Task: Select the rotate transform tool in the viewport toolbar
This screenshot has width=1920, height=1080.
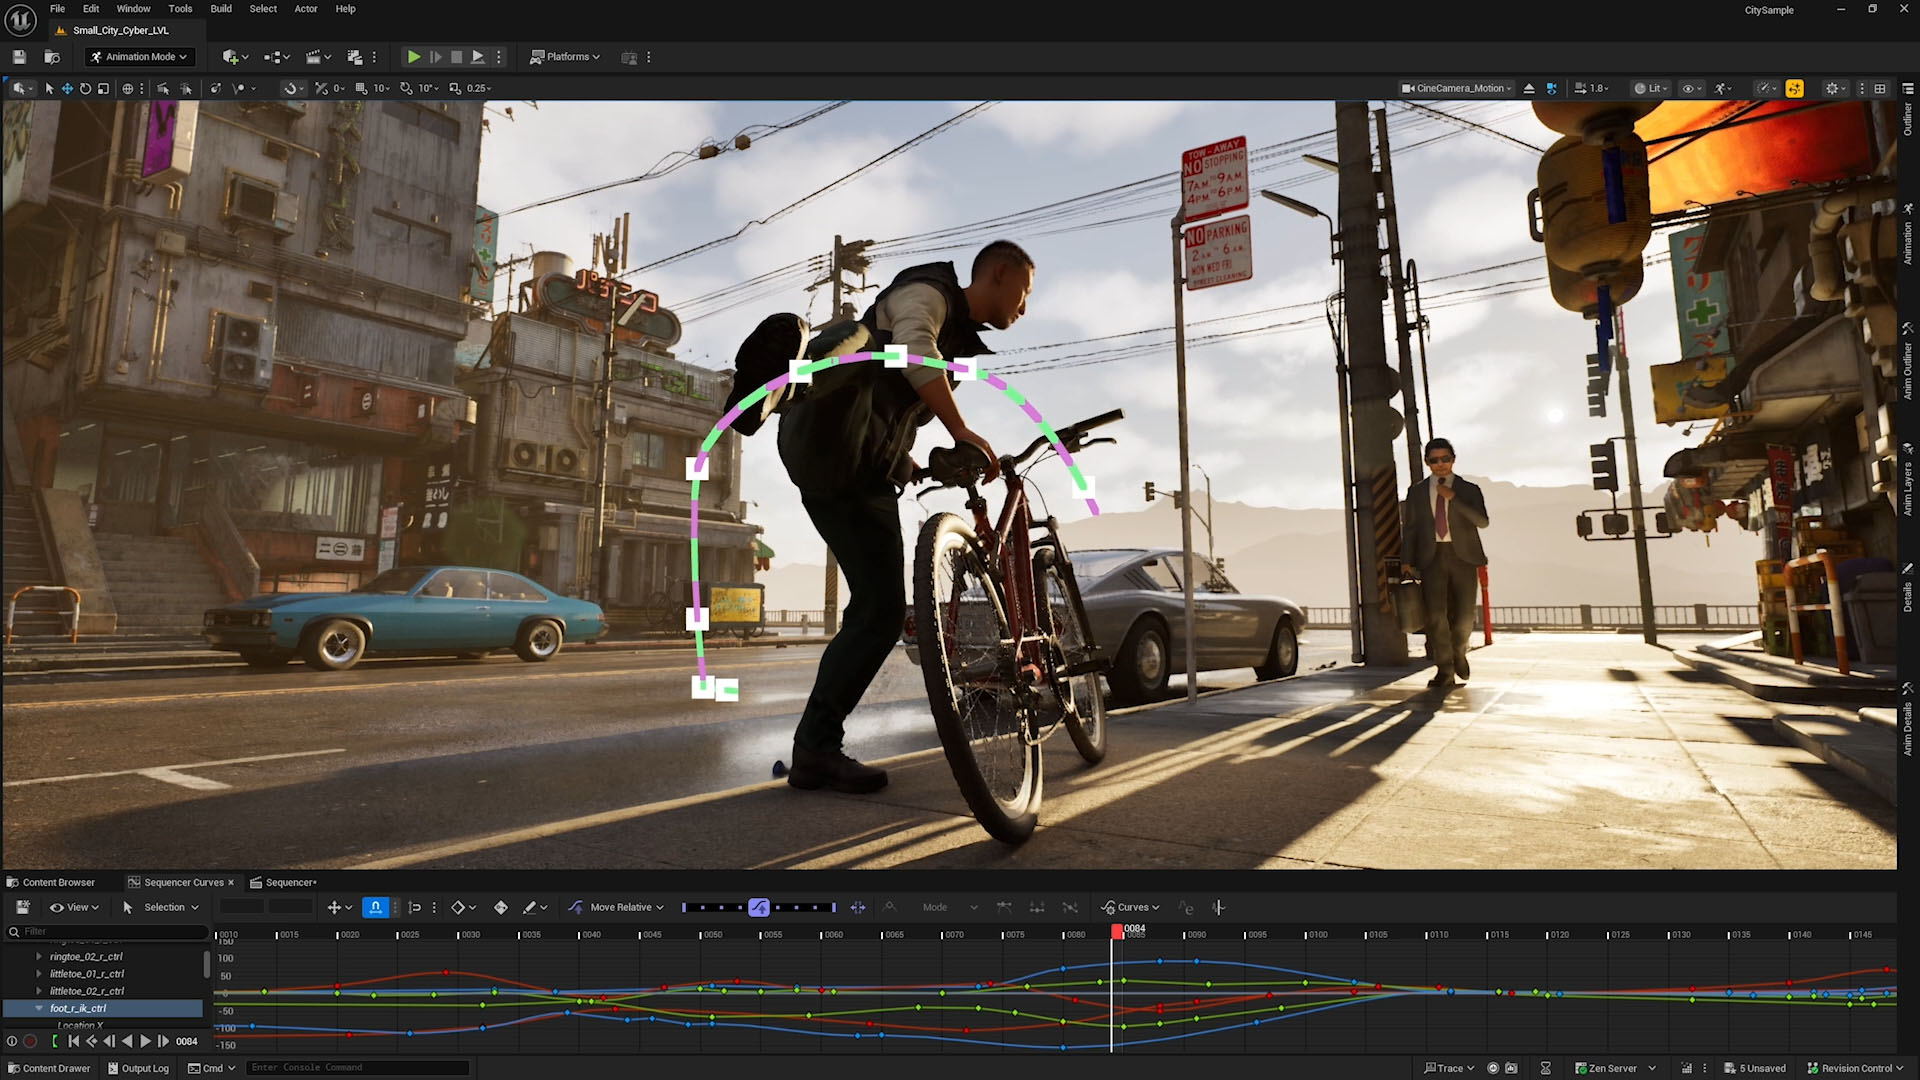Action: (x=85, y=88)
